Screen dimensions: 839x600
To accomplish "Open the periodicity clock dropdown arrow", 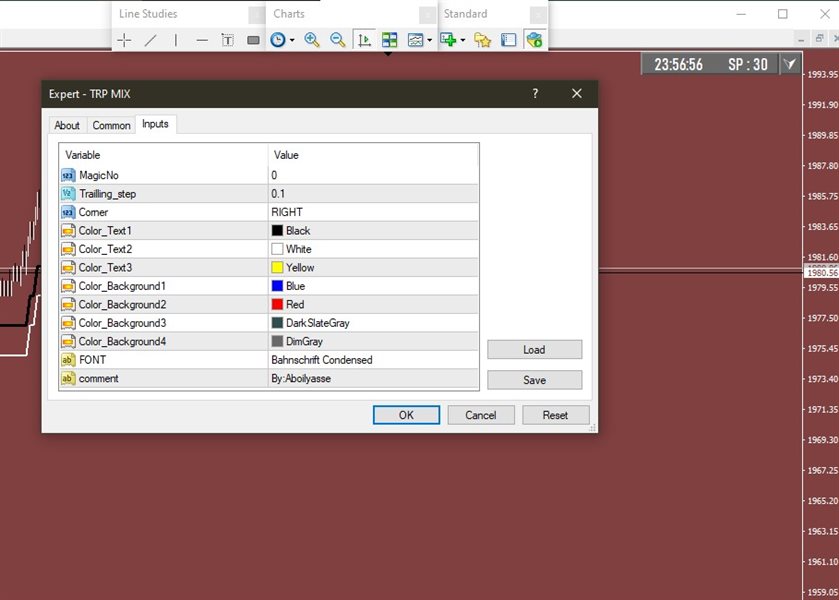I will click(292, 41).
